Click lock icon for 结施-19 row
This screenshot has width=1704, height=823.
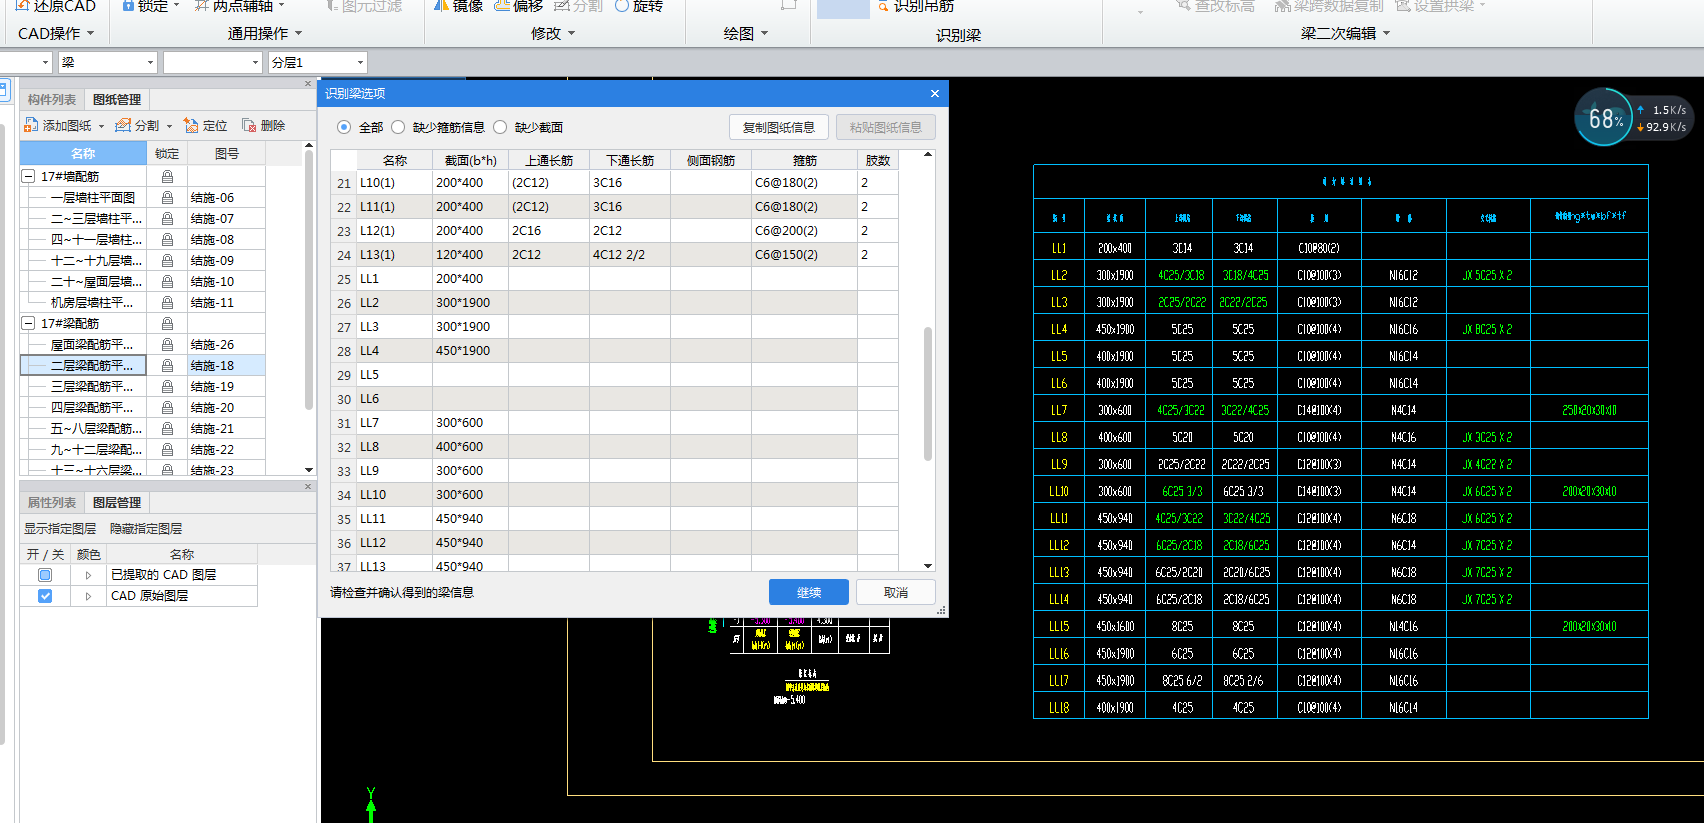coord(167,386)
